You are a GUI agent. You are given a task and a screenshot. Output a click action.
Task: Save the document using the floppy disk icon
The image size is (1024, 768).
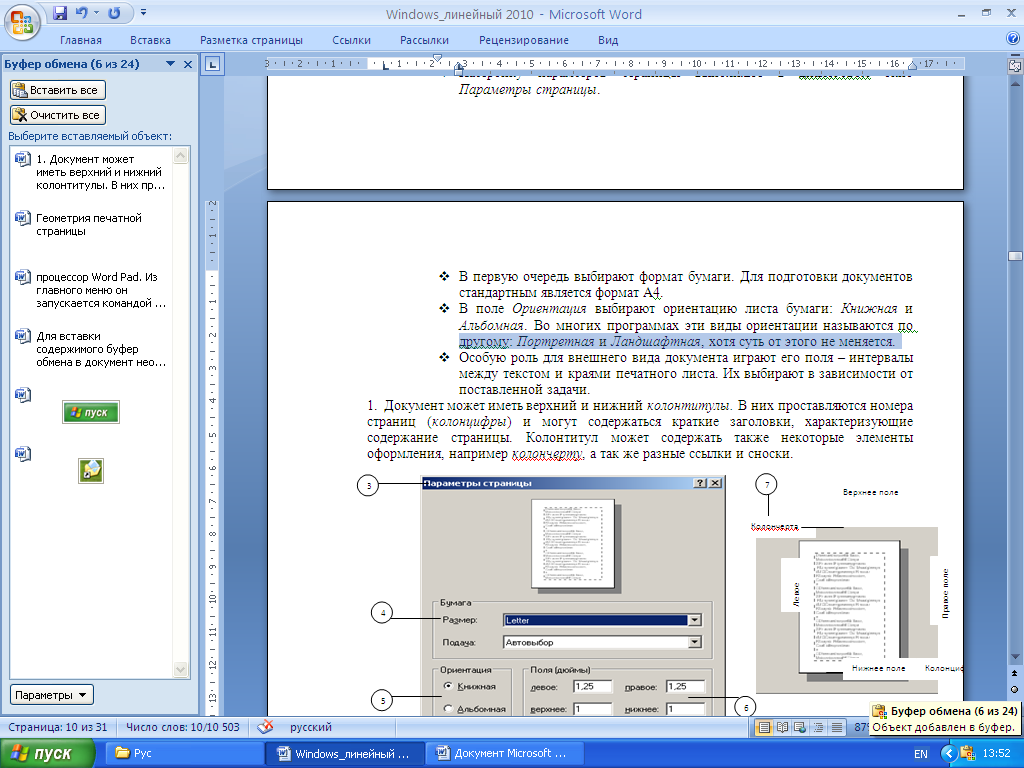pyautogui.click(x=60, y=13)
